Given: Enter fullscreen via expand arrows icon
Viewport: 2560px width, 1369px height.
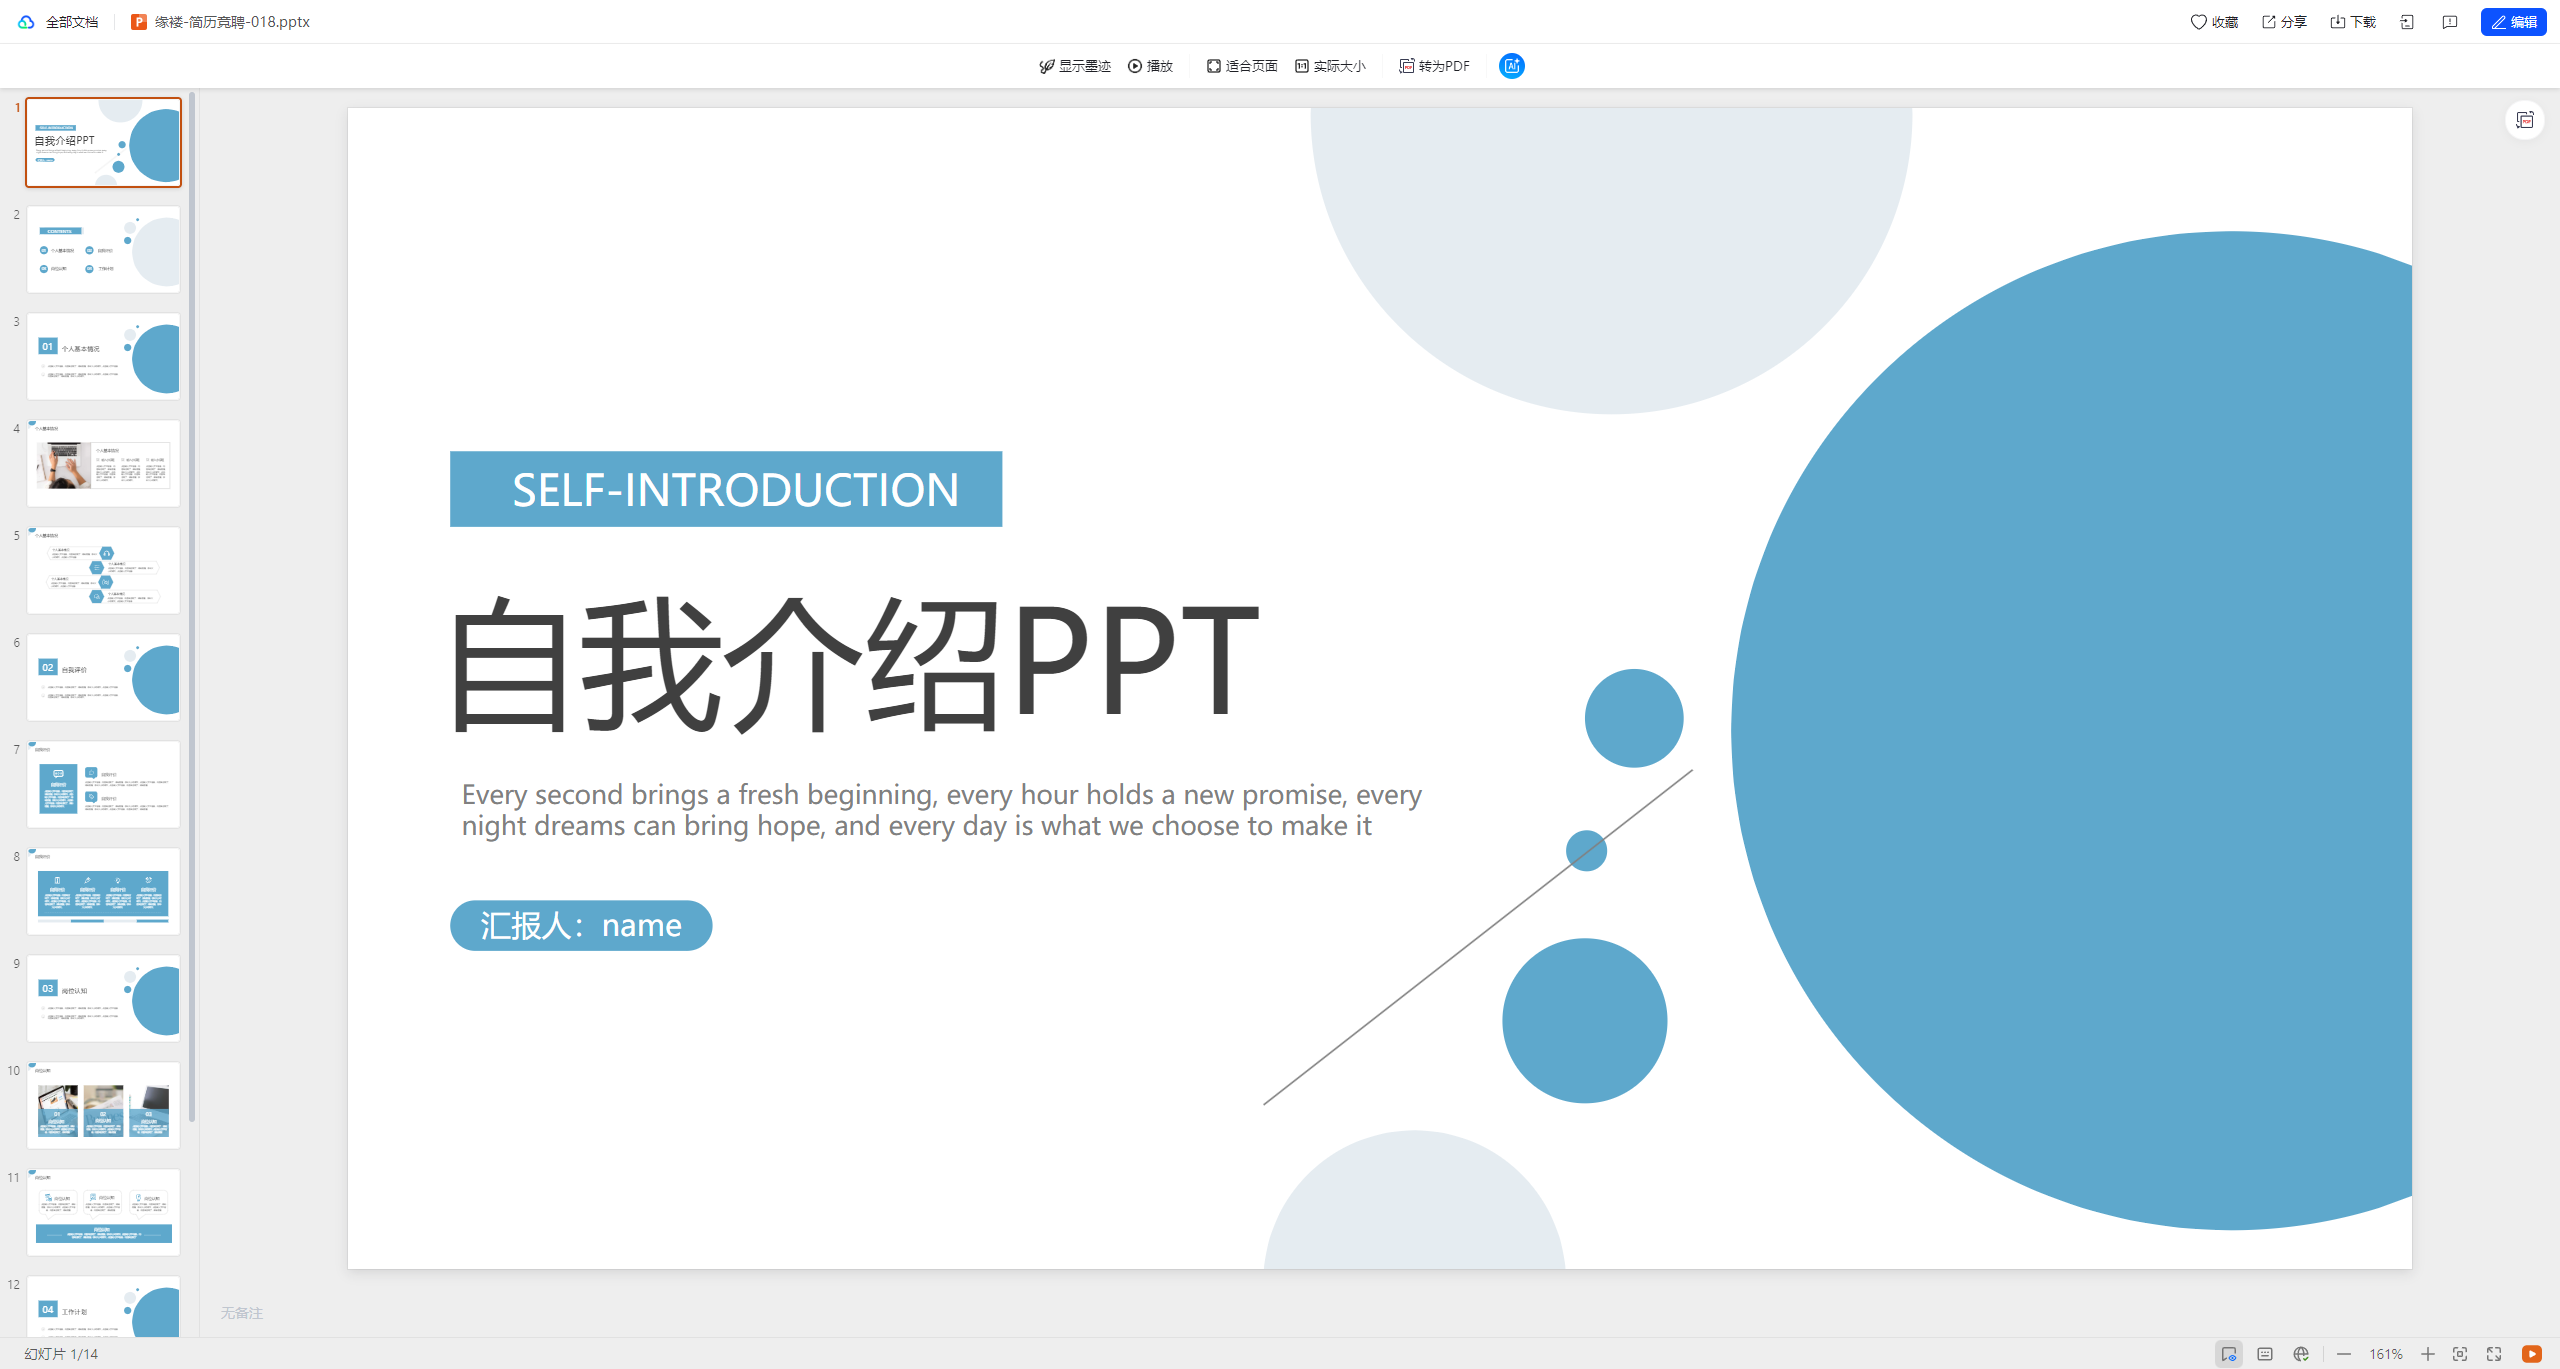Looking at the screenshot, I should 2494,1354.
